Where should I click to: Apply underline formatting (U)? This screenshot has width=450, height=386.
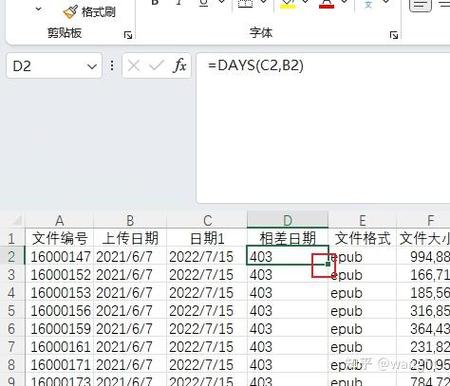[x=203, y=3]
